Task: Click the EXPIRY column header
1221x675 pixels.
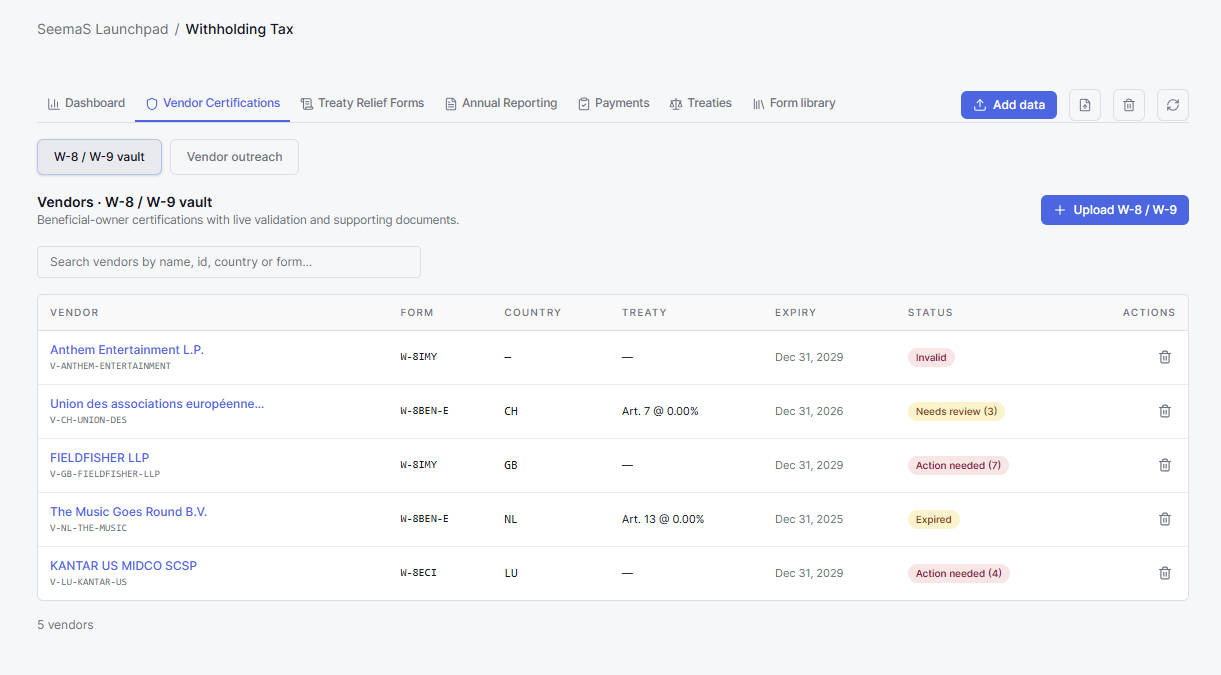Action: coord(796,313)
